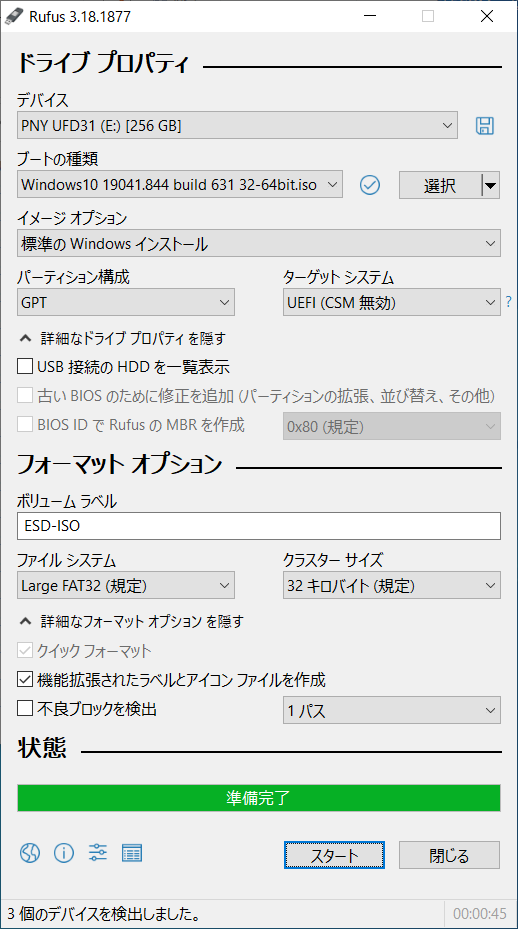Click the スタート button
This screenshot has height=929, width=518.
point(334,856)
